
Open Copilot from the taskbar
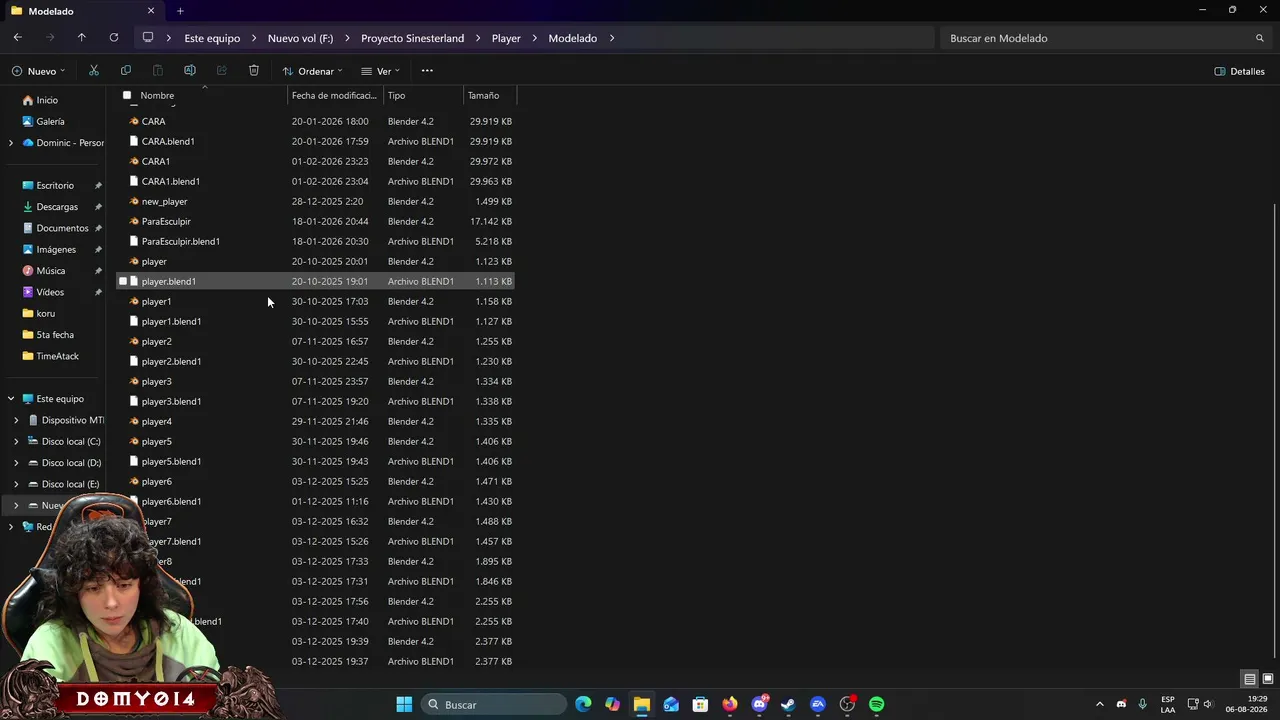coord(612,705)
